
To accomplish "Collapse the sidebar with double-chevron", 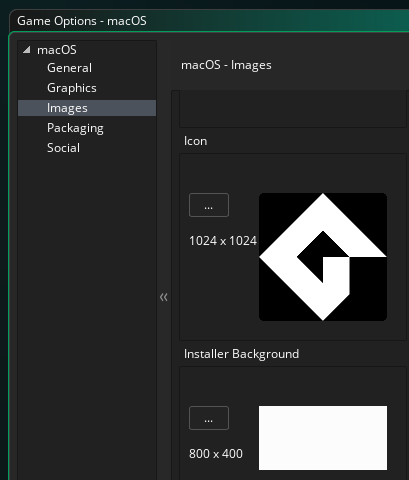I will (164, 297).
